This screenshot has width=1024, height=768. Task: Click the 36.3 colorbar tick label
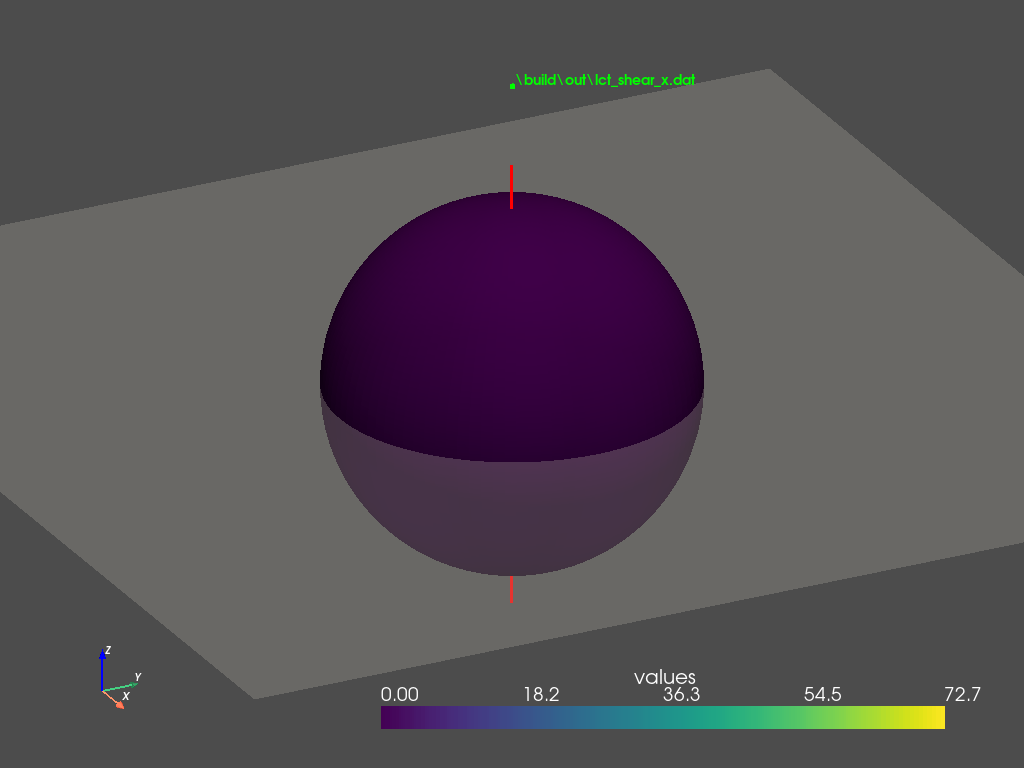pyautogui.click(x=683, y=695)
